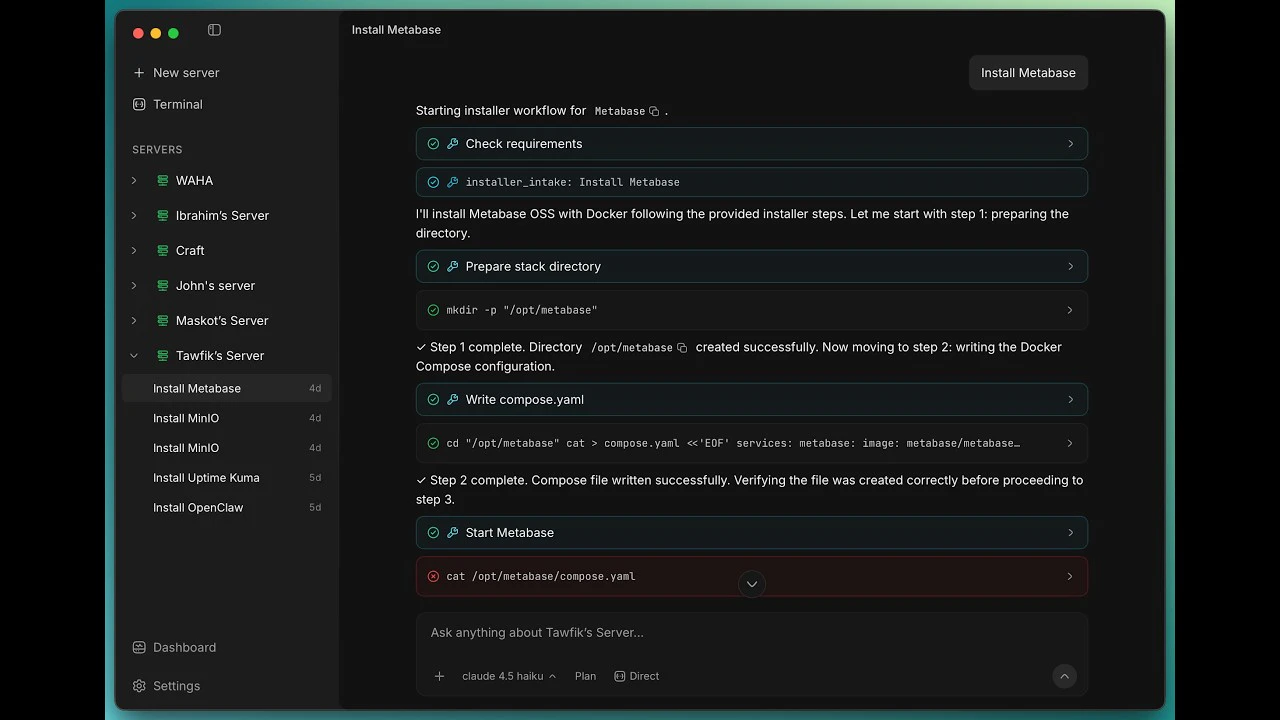Click the success check on the mkdir command
Viewport: 1280px width, 720px height.
pos(433,310)
